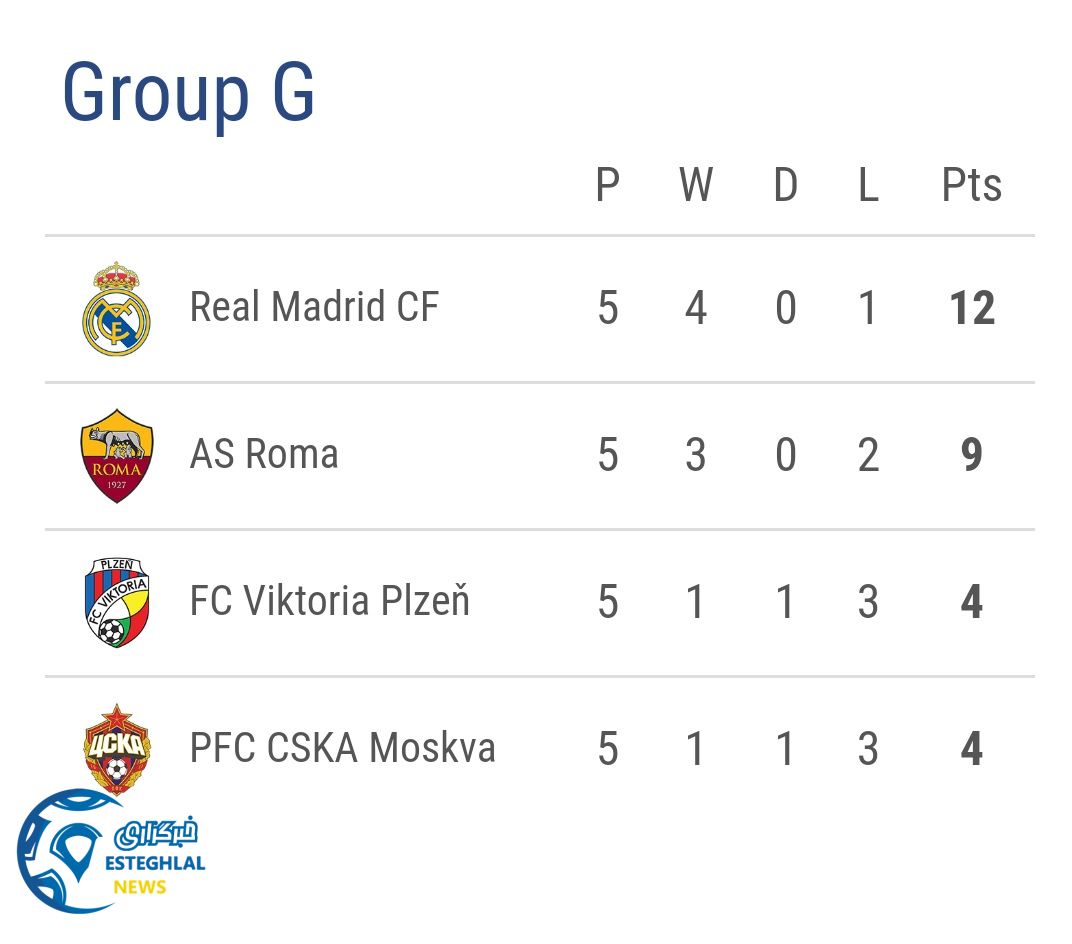Click the D column header

(x=786, y=186)
